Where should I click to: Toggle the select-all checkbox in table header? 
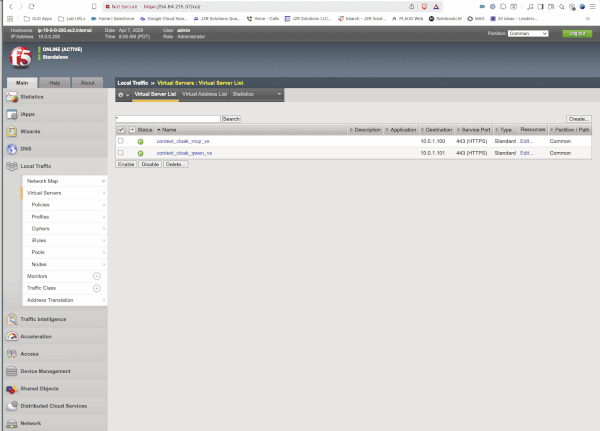click(x=121, y=130)
